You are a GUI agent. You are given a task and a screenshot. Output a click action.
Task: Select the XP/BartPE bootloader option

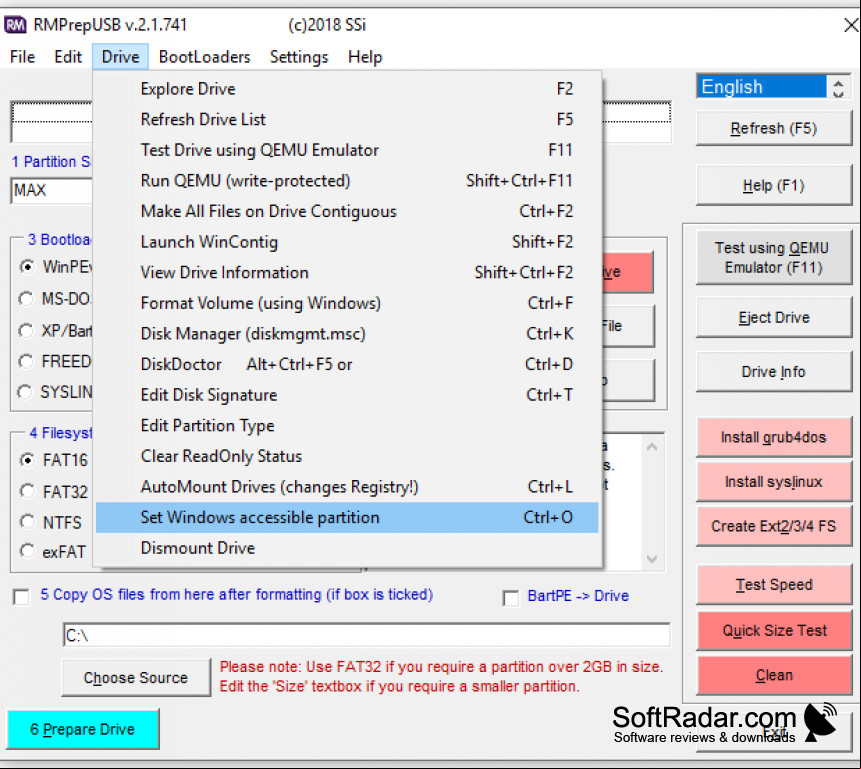coord(26,331)
